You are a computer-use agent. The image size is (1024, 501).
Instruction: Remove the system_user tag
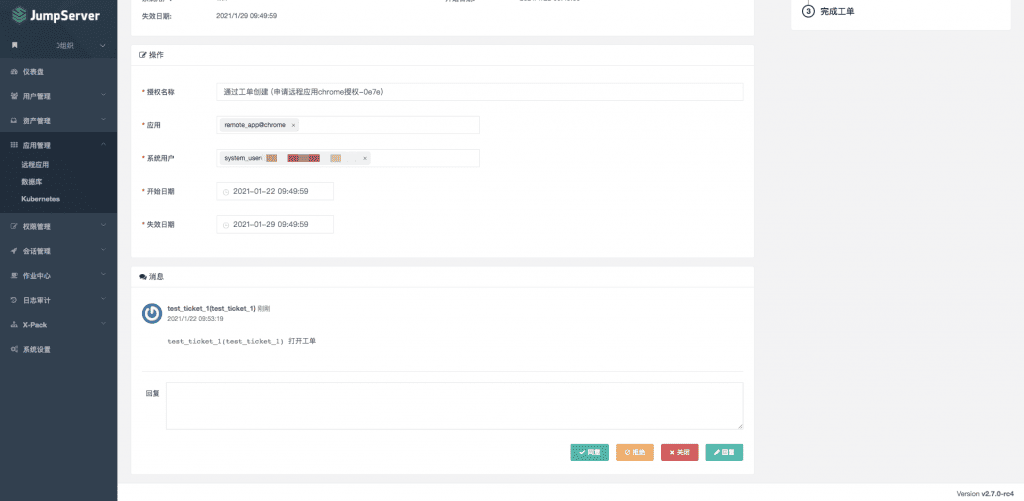(x=364, y=158)
